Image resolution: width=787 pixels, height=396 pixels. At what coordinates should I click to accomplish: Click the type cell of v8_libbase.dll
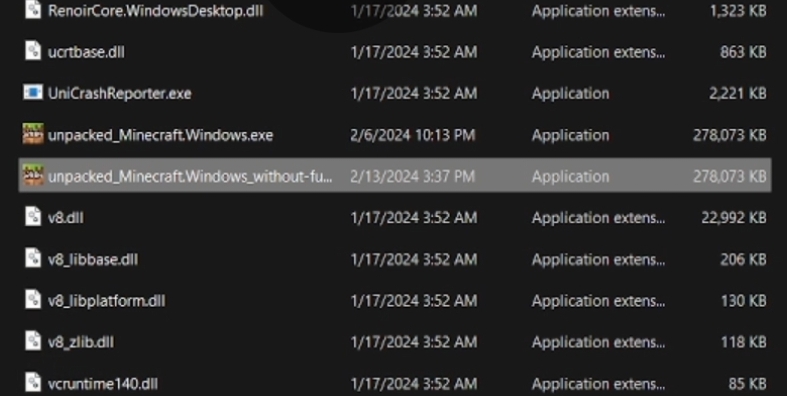pyautogui.click(x=599, y=259)
